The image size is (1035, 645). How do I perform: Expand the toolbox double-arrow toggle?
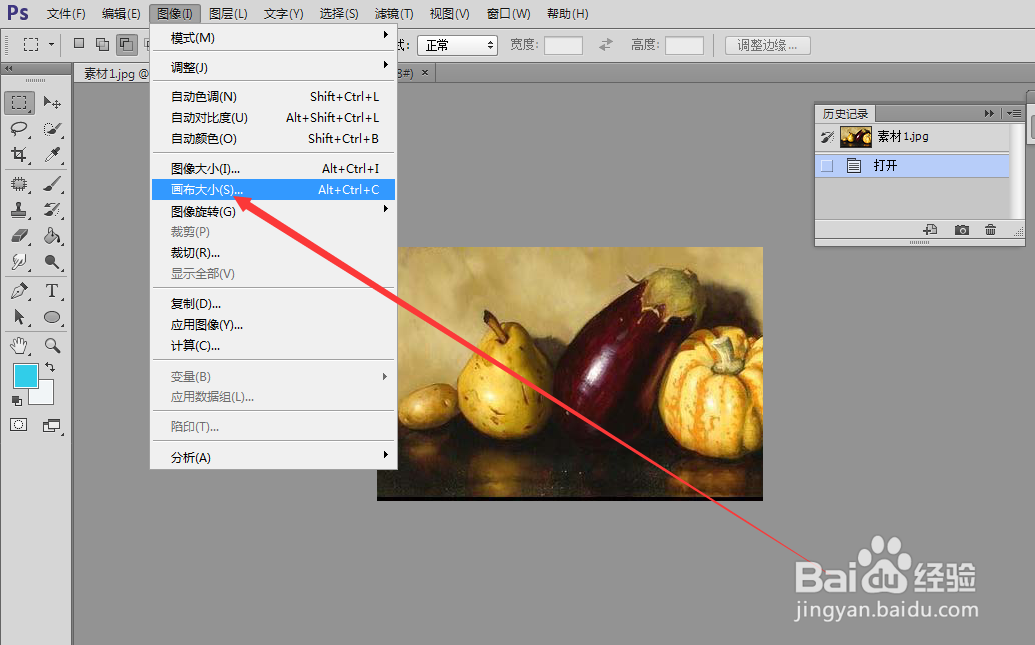coord(9,69)
